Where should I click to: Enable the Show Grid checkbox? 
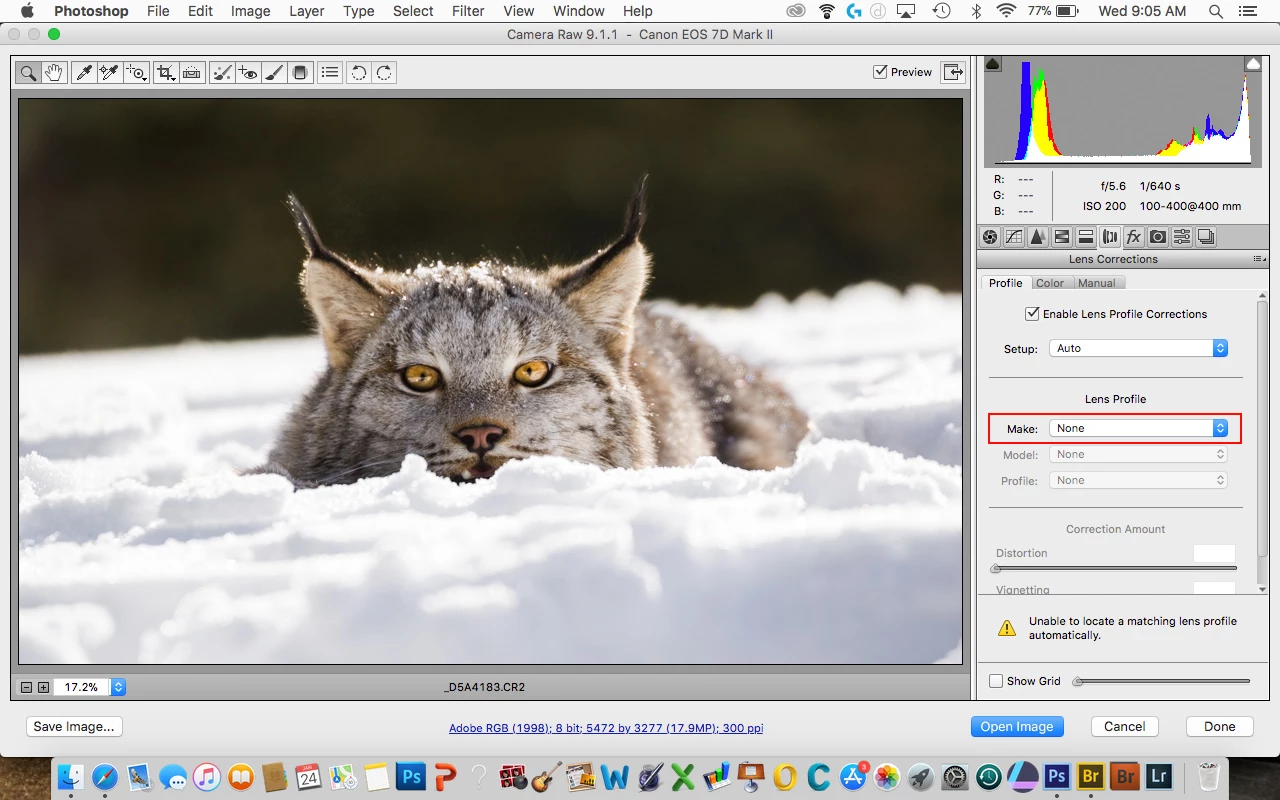click(x=996, y=681)
